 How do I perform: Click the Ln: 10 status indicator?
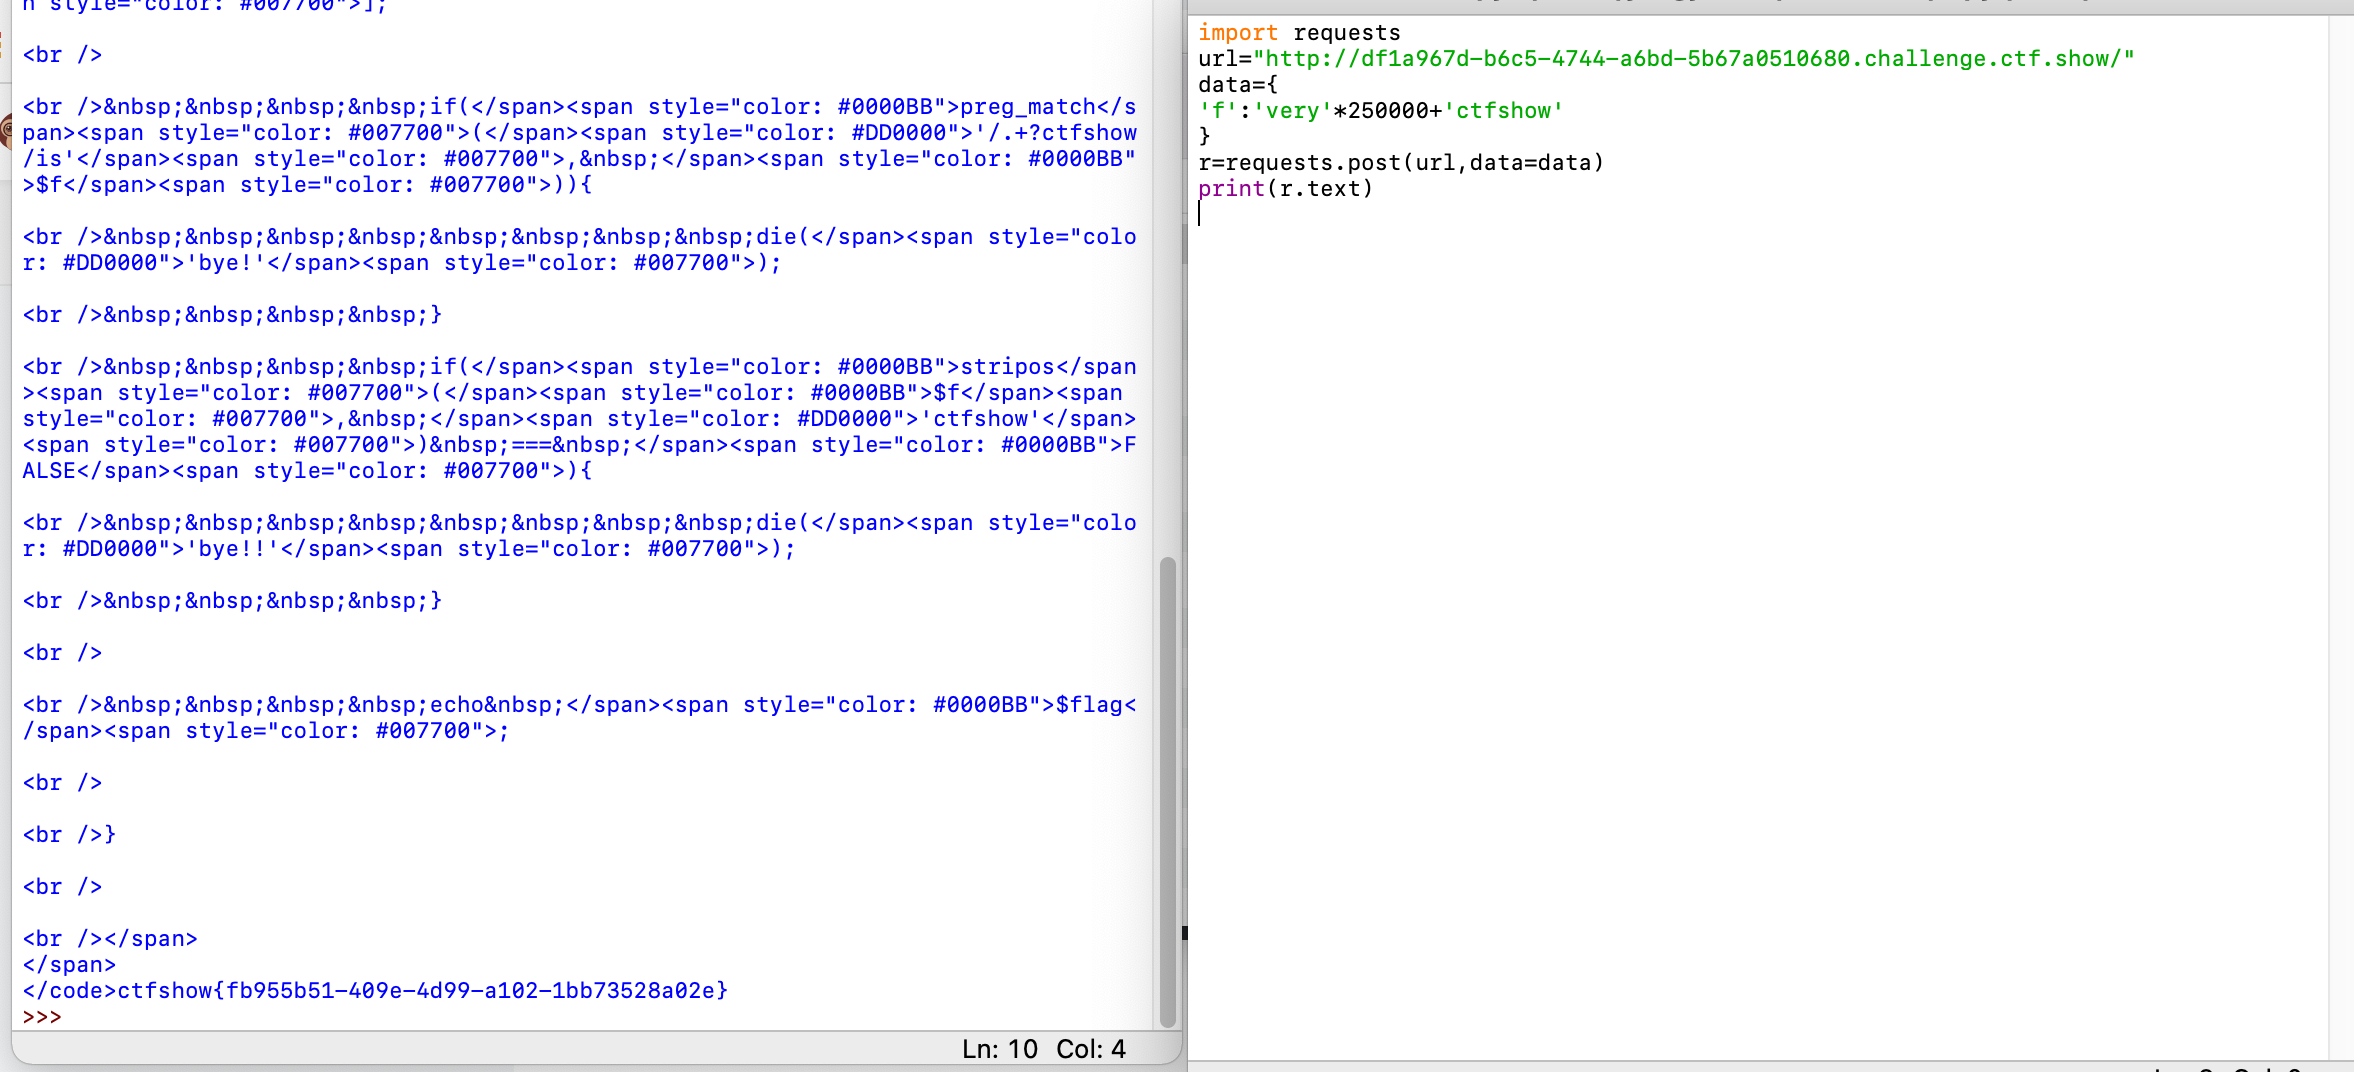[998, 1048]
